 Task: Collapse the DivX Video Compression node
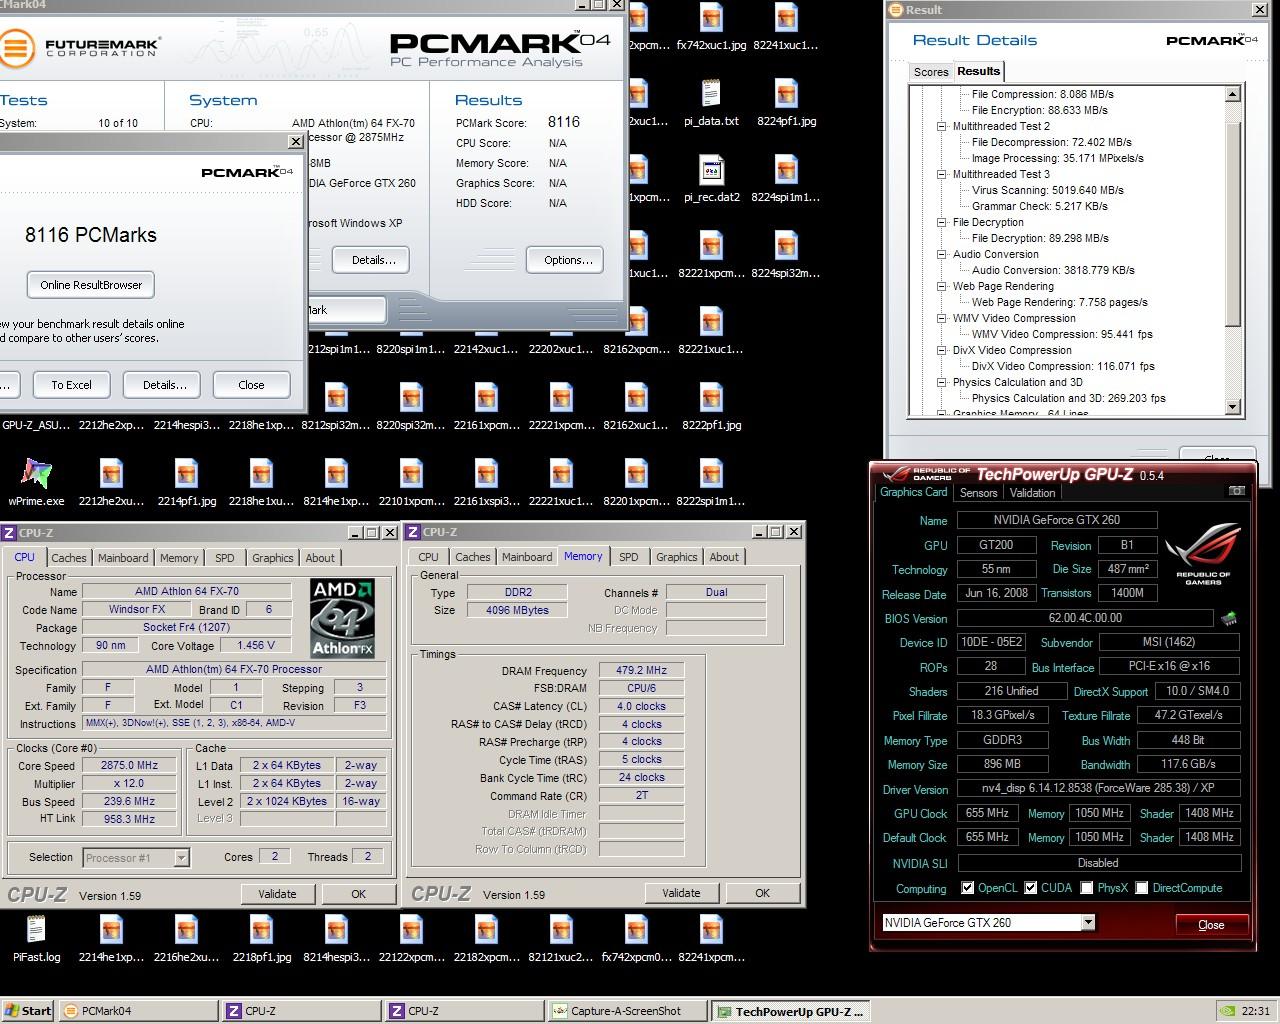941,350
